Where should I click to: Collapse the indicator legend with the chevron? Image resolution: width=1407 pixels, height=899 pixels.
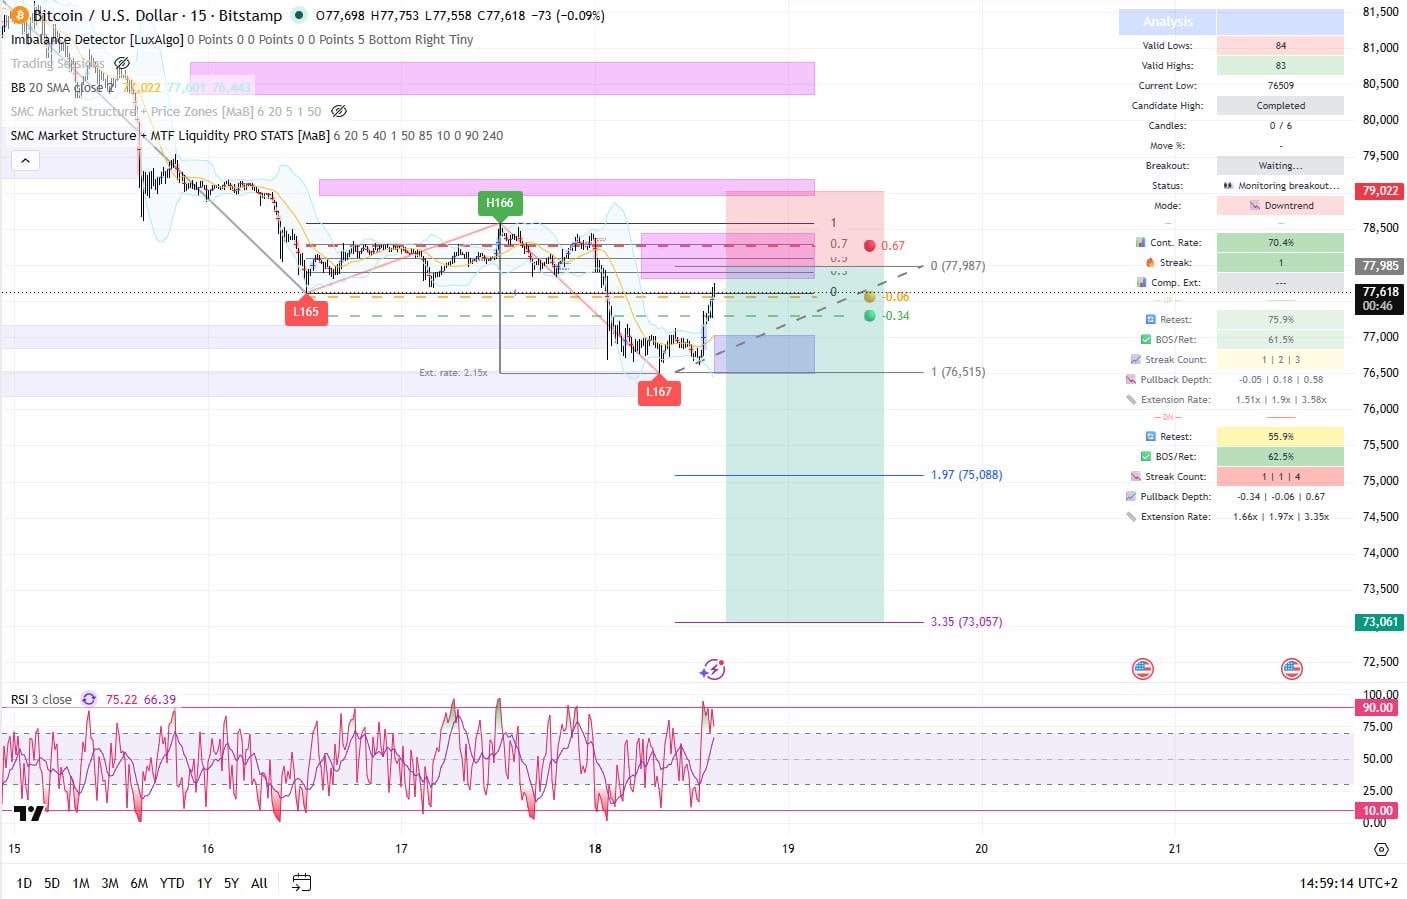click(x=25, y=160)
